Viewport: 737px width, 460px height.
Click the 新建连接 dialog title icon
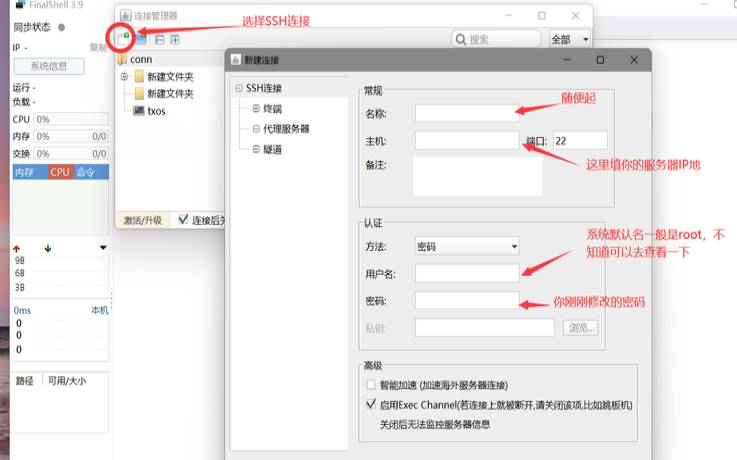[x=235, y=60]
